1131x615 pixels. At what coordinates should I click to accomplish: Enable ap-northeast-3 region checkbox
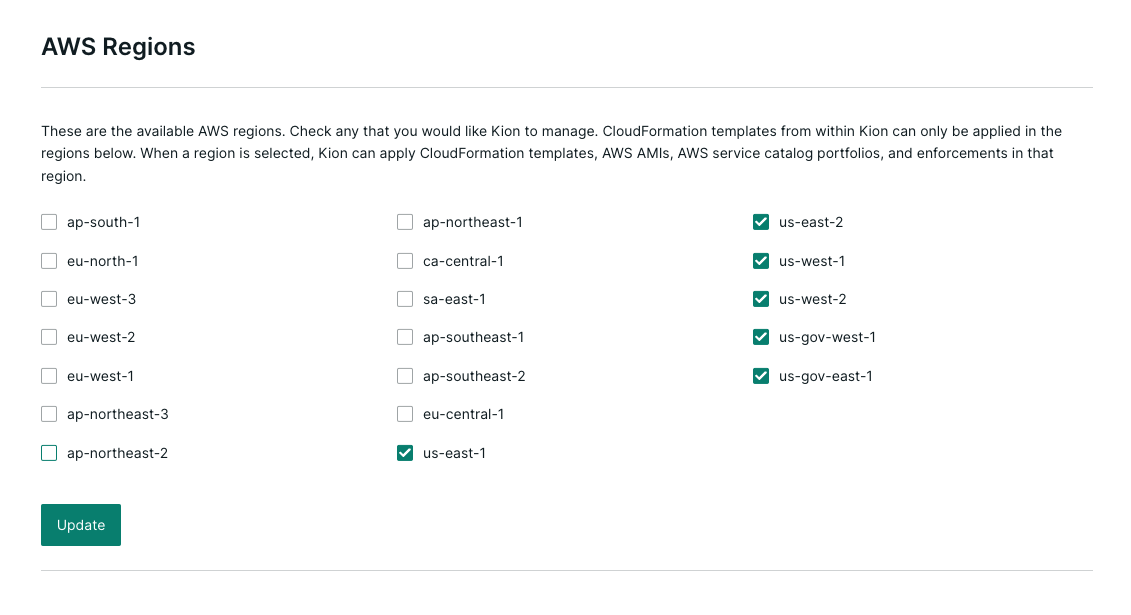tap(49, 415)
